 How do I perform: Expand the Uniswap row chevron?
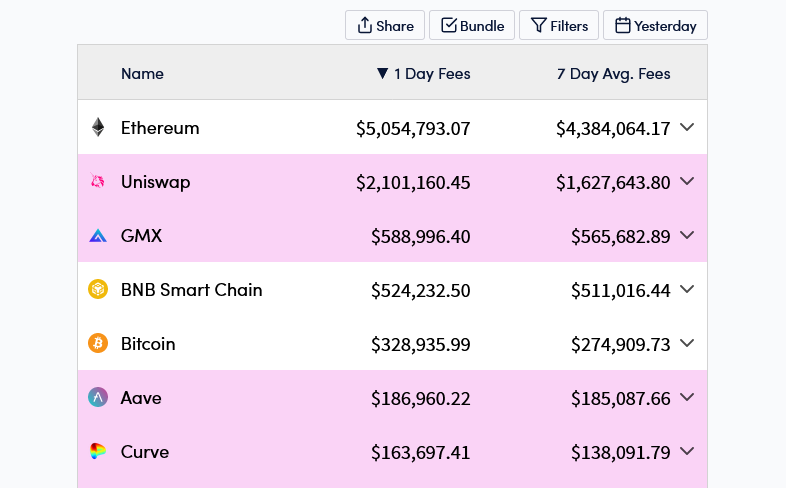[x=687, y=182]
